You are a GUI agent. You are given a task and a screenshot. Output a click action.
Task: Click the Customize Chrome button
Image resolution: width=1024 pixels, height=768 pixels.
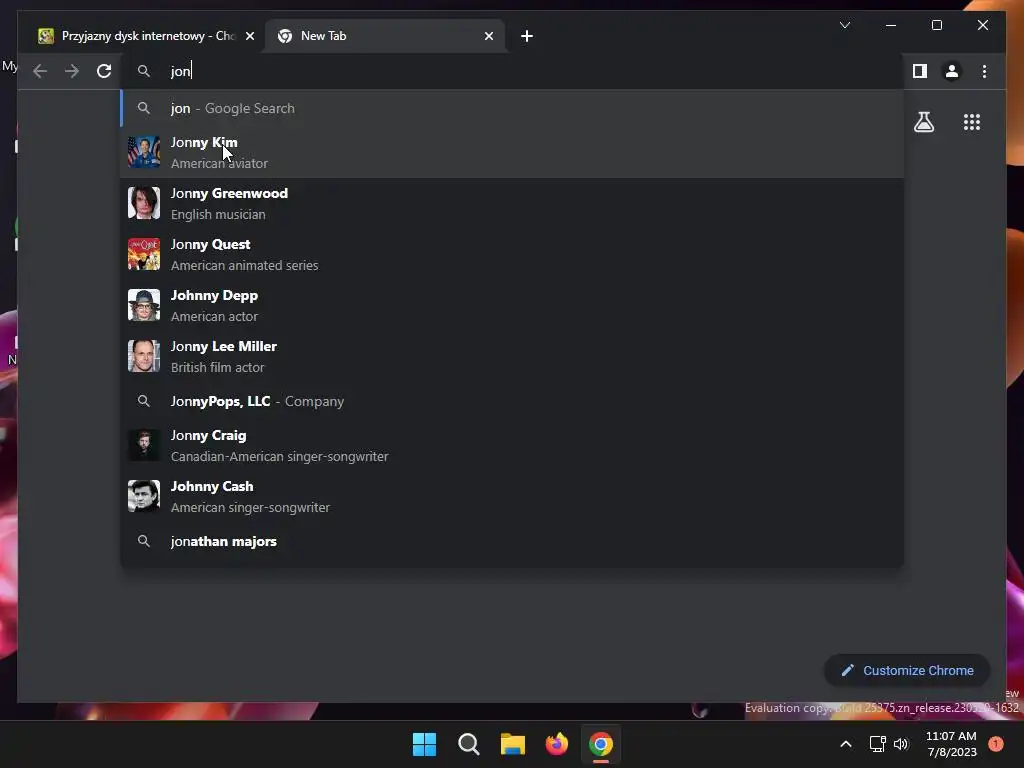tap(907, 670)
